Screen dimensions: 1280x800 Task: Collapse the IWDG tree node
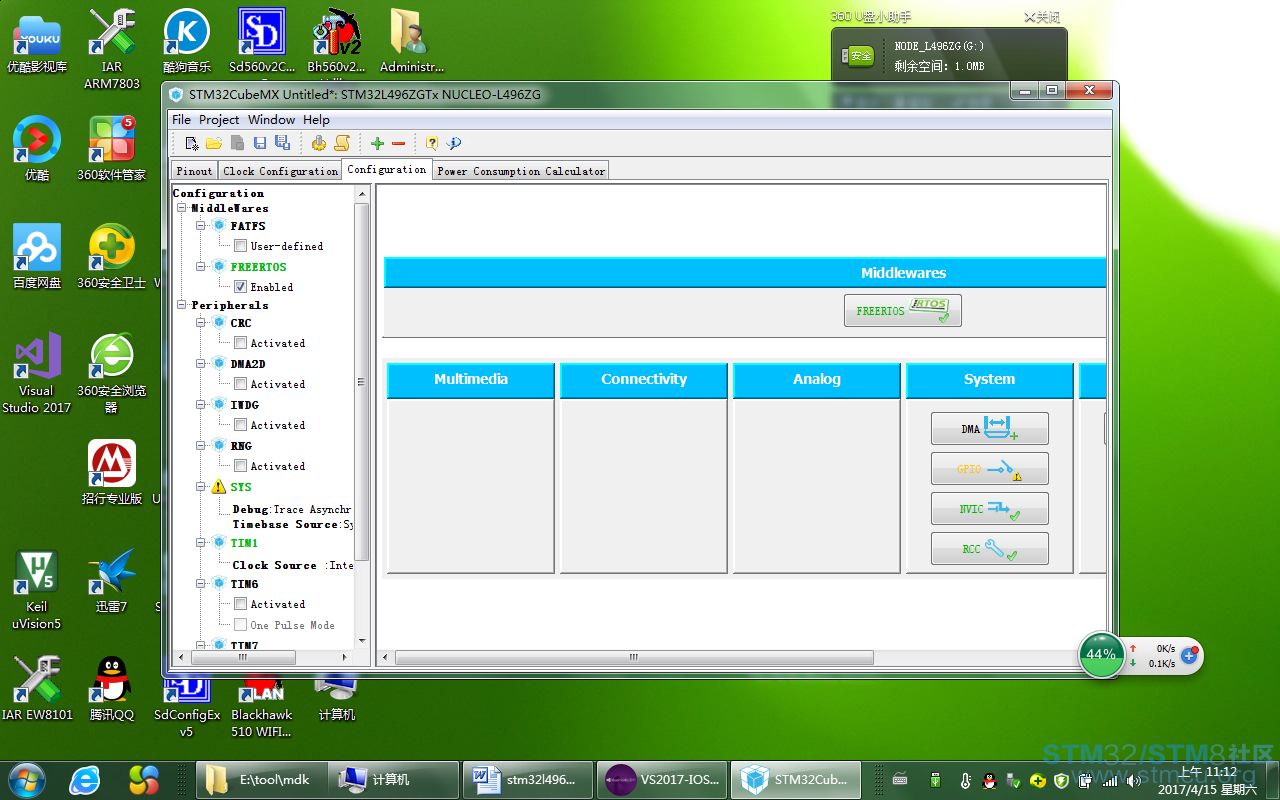pyautogui.click(x=201, y=405)
